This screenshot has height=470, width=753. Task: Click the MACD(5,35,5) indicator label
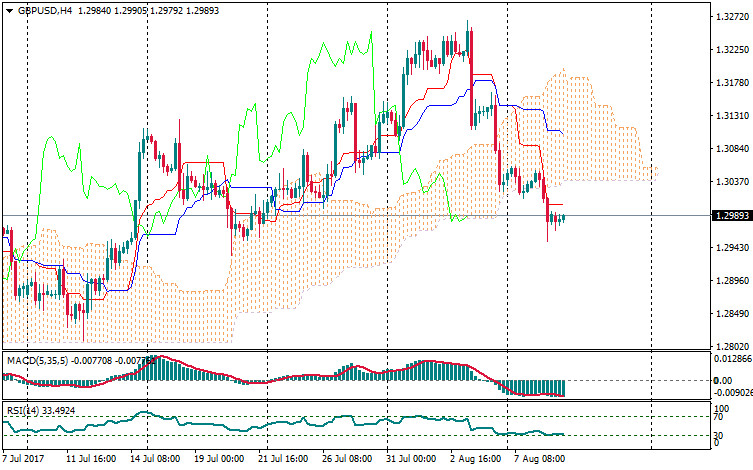34,359
